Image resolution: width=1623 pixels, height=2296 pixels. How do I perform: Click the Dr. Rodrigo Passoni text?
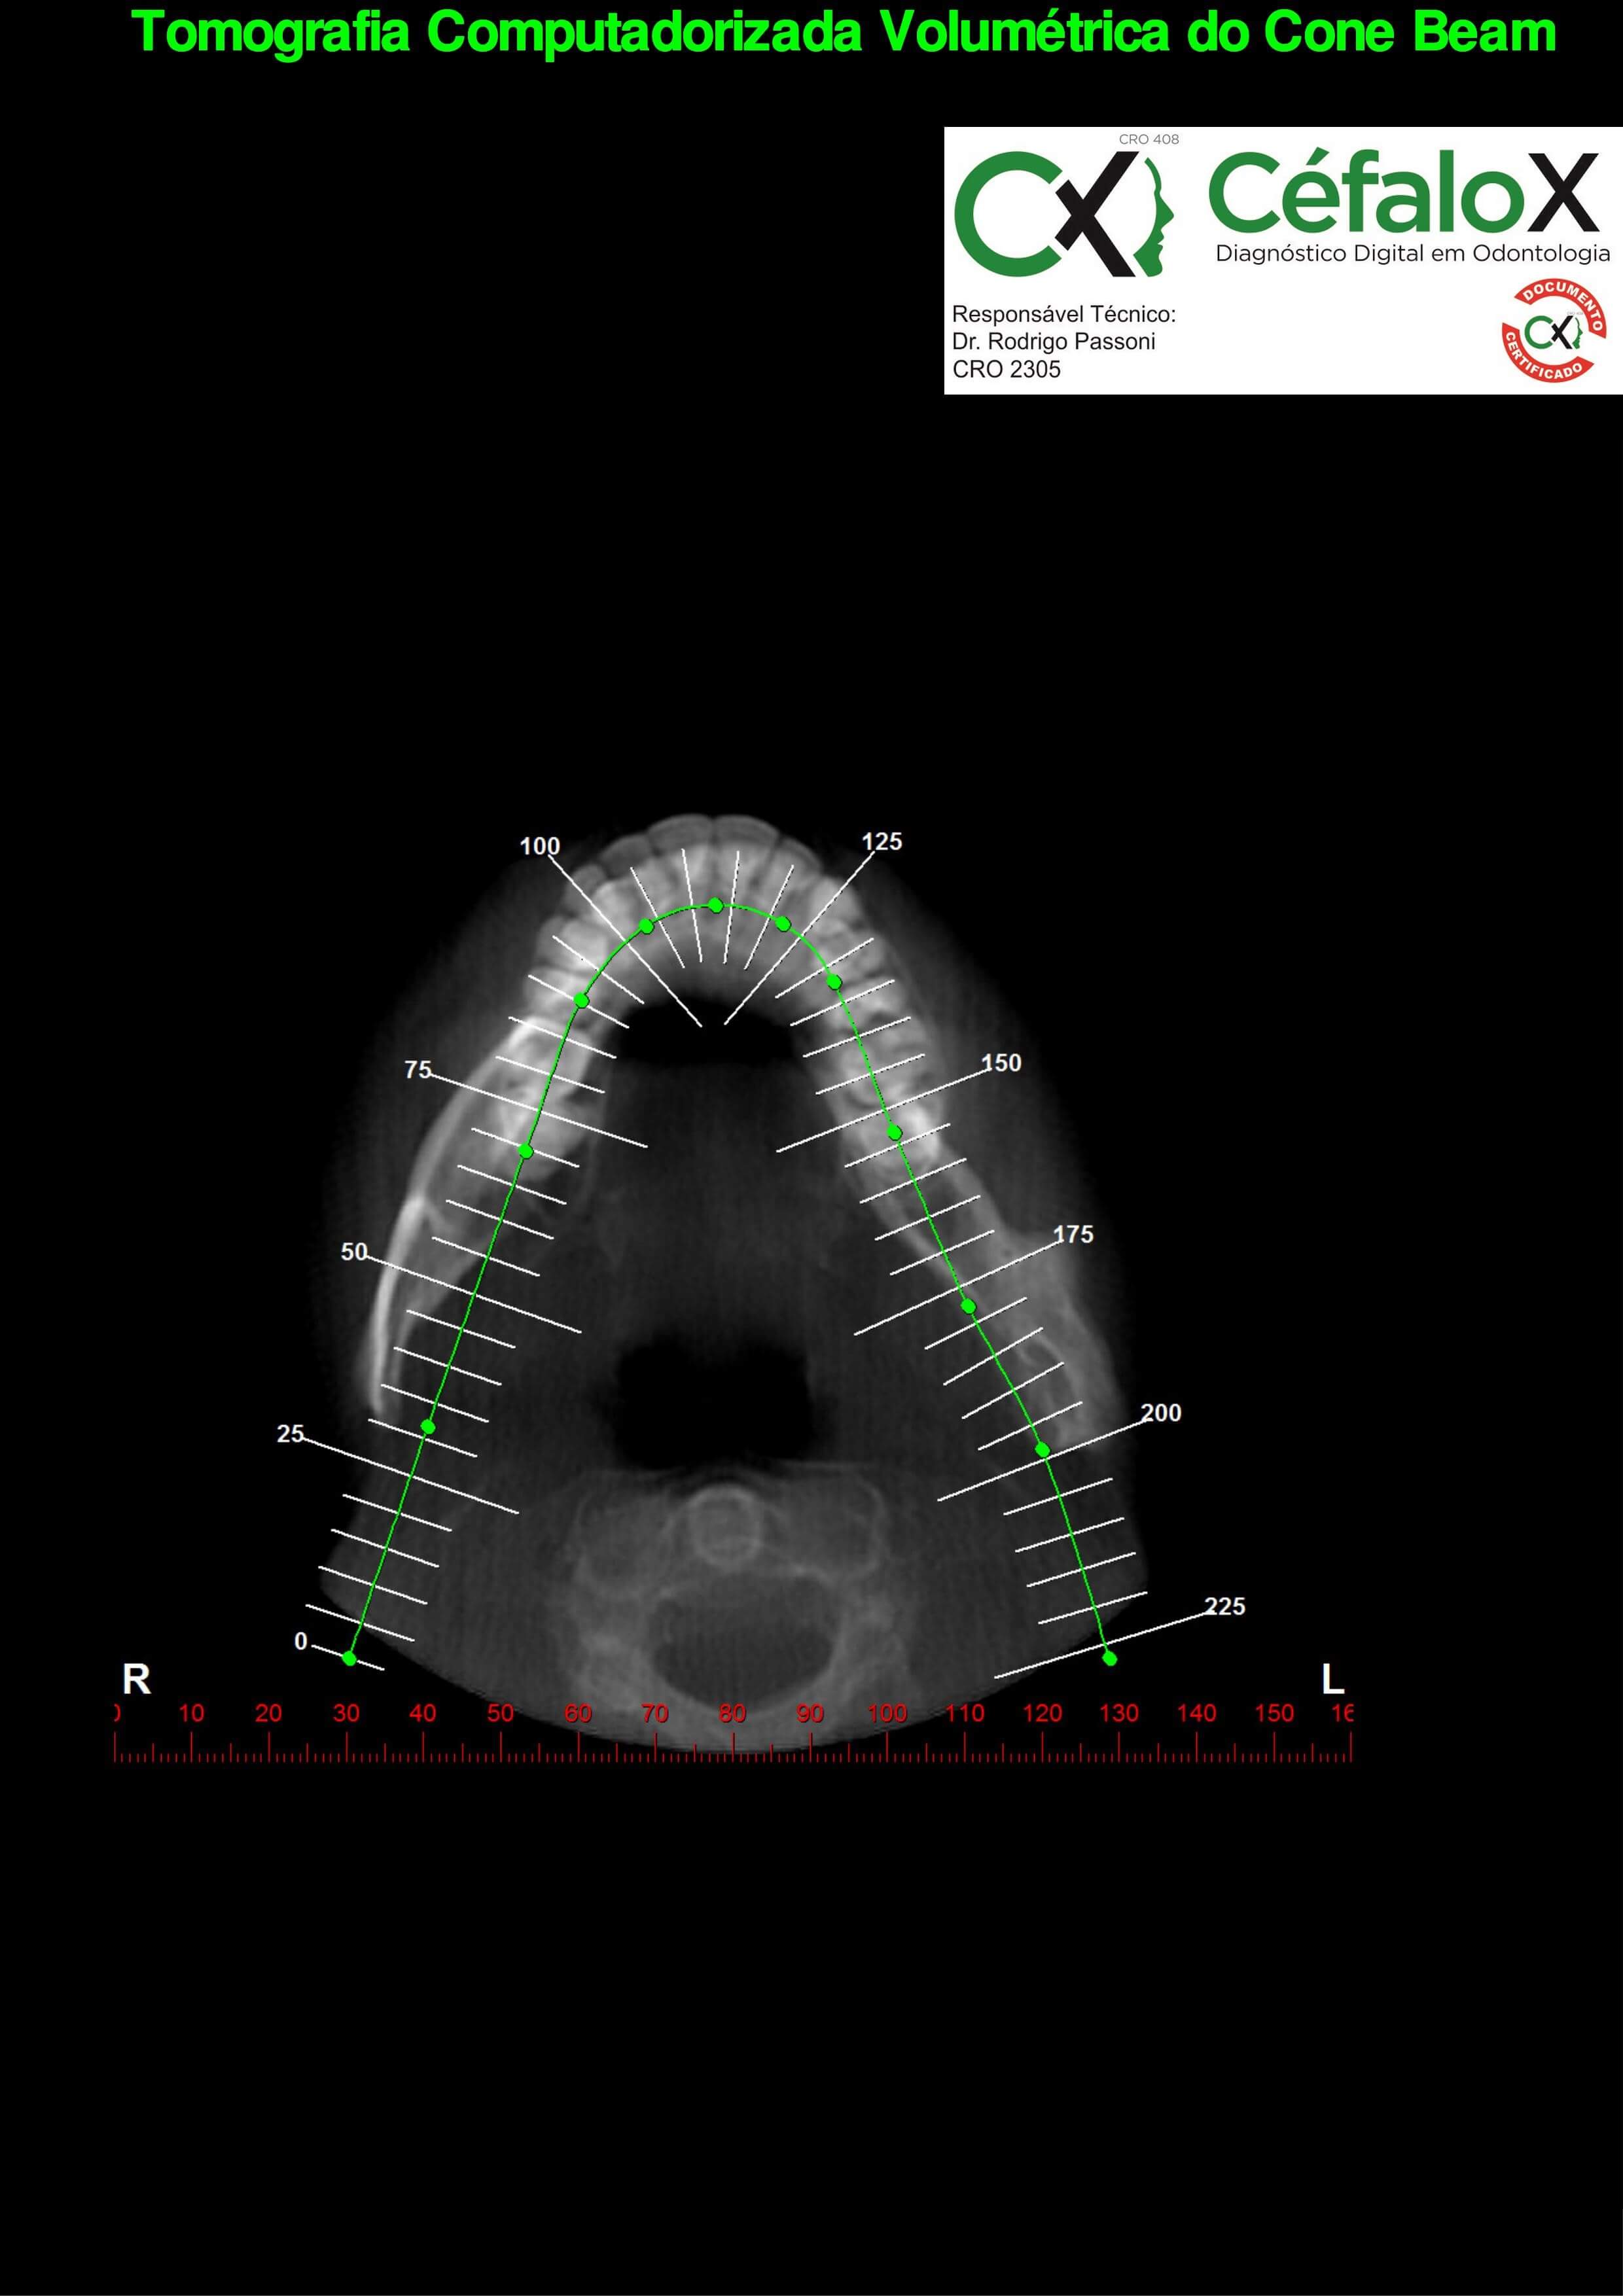click(1053, 342)
